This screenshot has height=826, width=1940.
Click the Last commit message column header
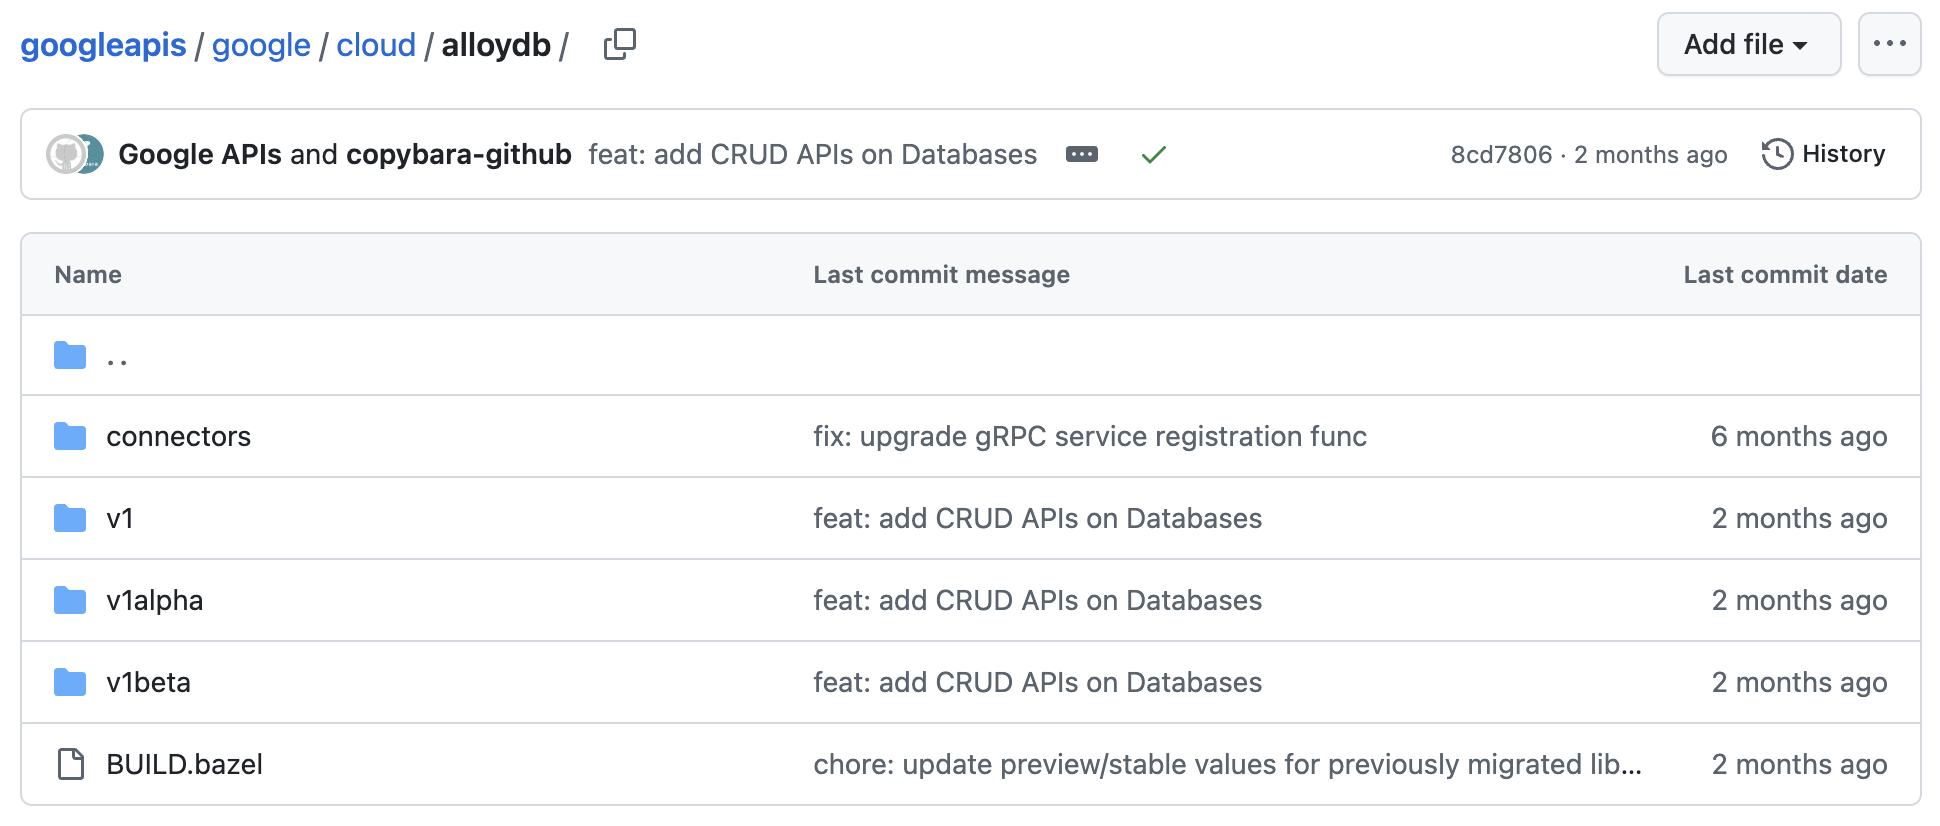(x=942, y=275)
